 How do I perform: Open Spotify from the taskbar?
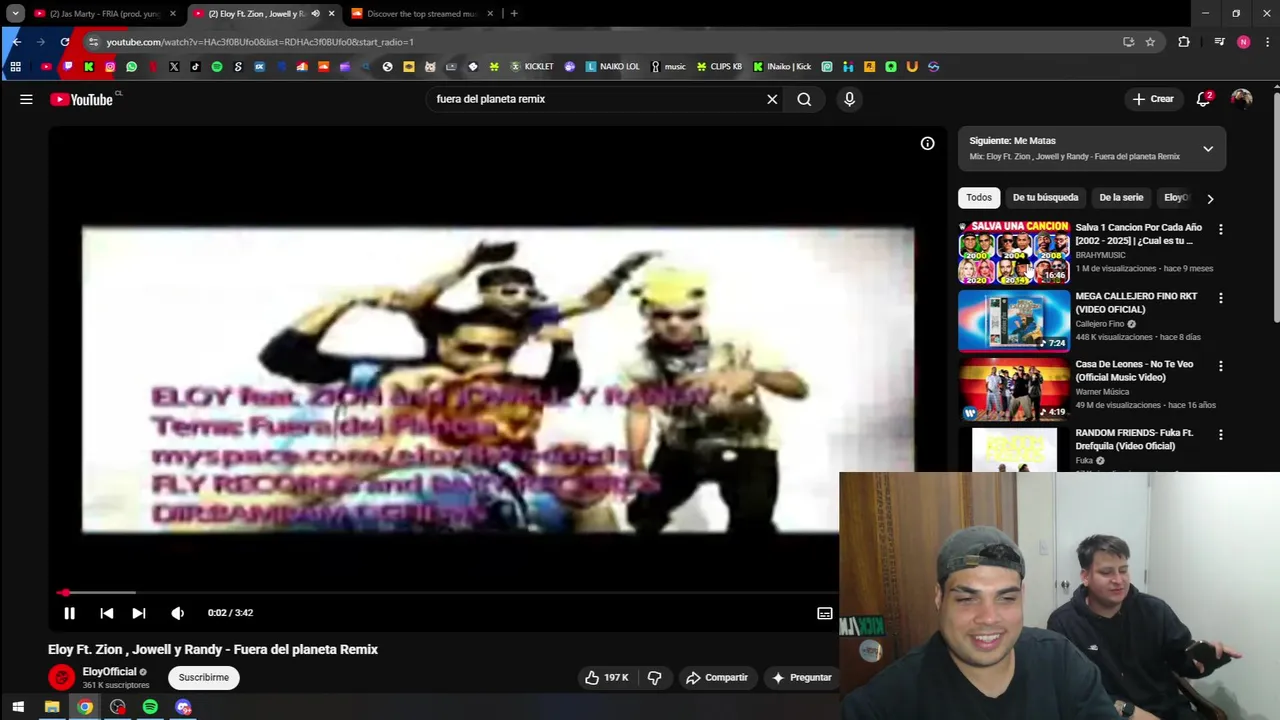coord(150,707)
